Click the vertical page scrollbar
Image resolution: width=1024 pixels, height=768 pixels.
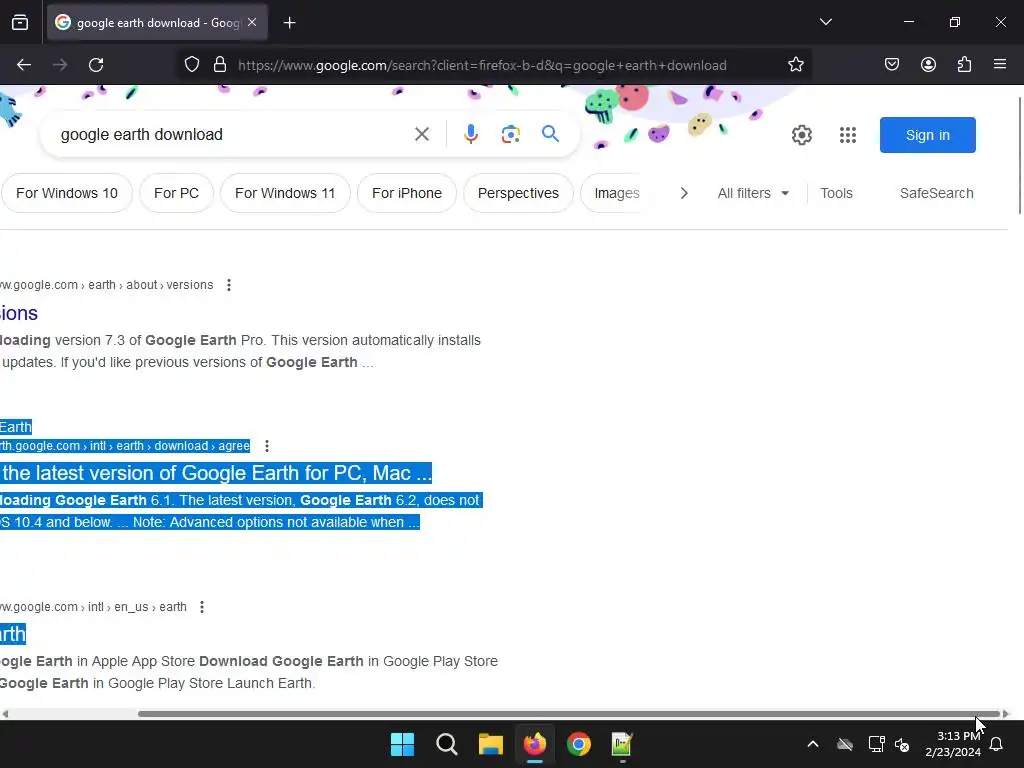(1019, 155)
